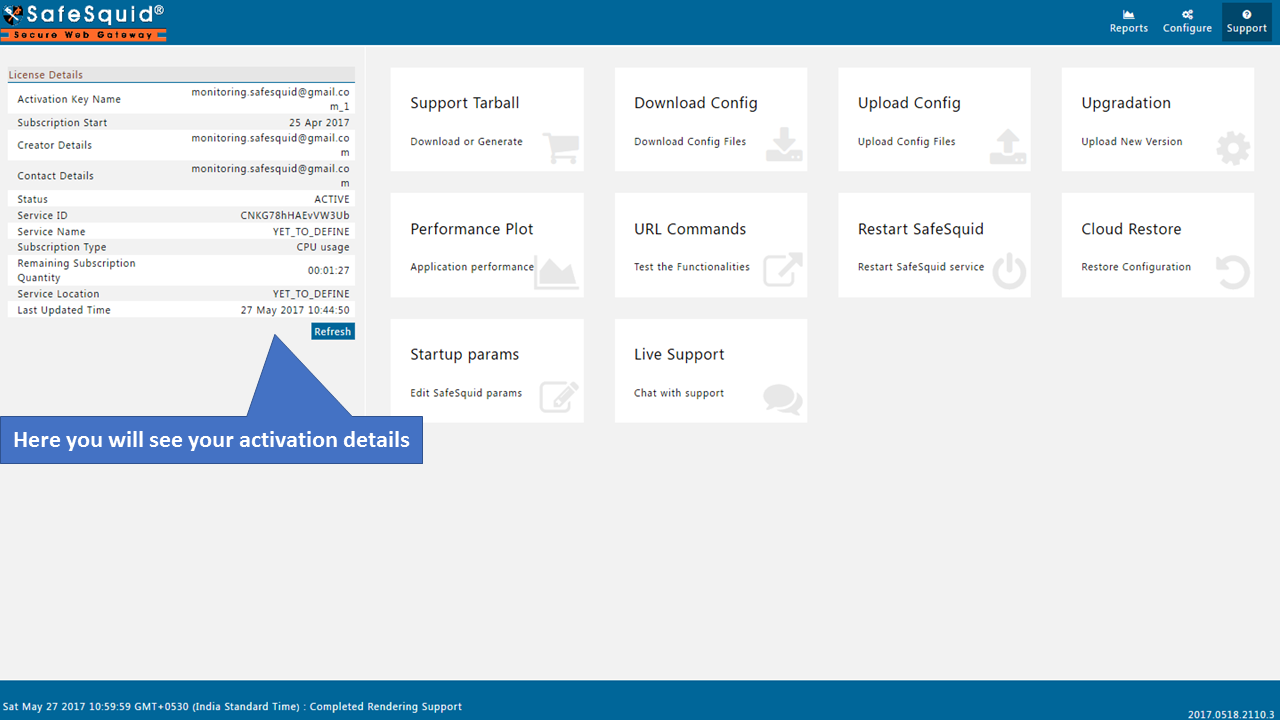Click the Service Location label
1280x720 pixels.
click(58, 294)
